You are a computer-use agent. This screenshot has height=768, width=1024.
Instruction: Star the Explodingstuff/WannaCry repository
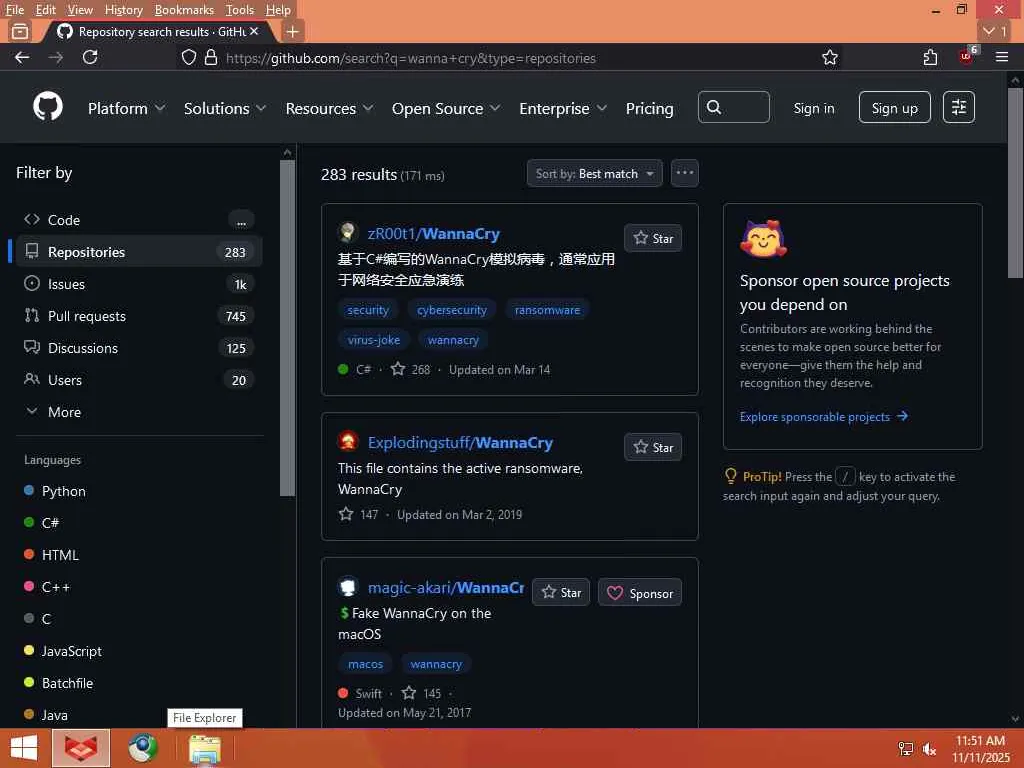point(653,447)
